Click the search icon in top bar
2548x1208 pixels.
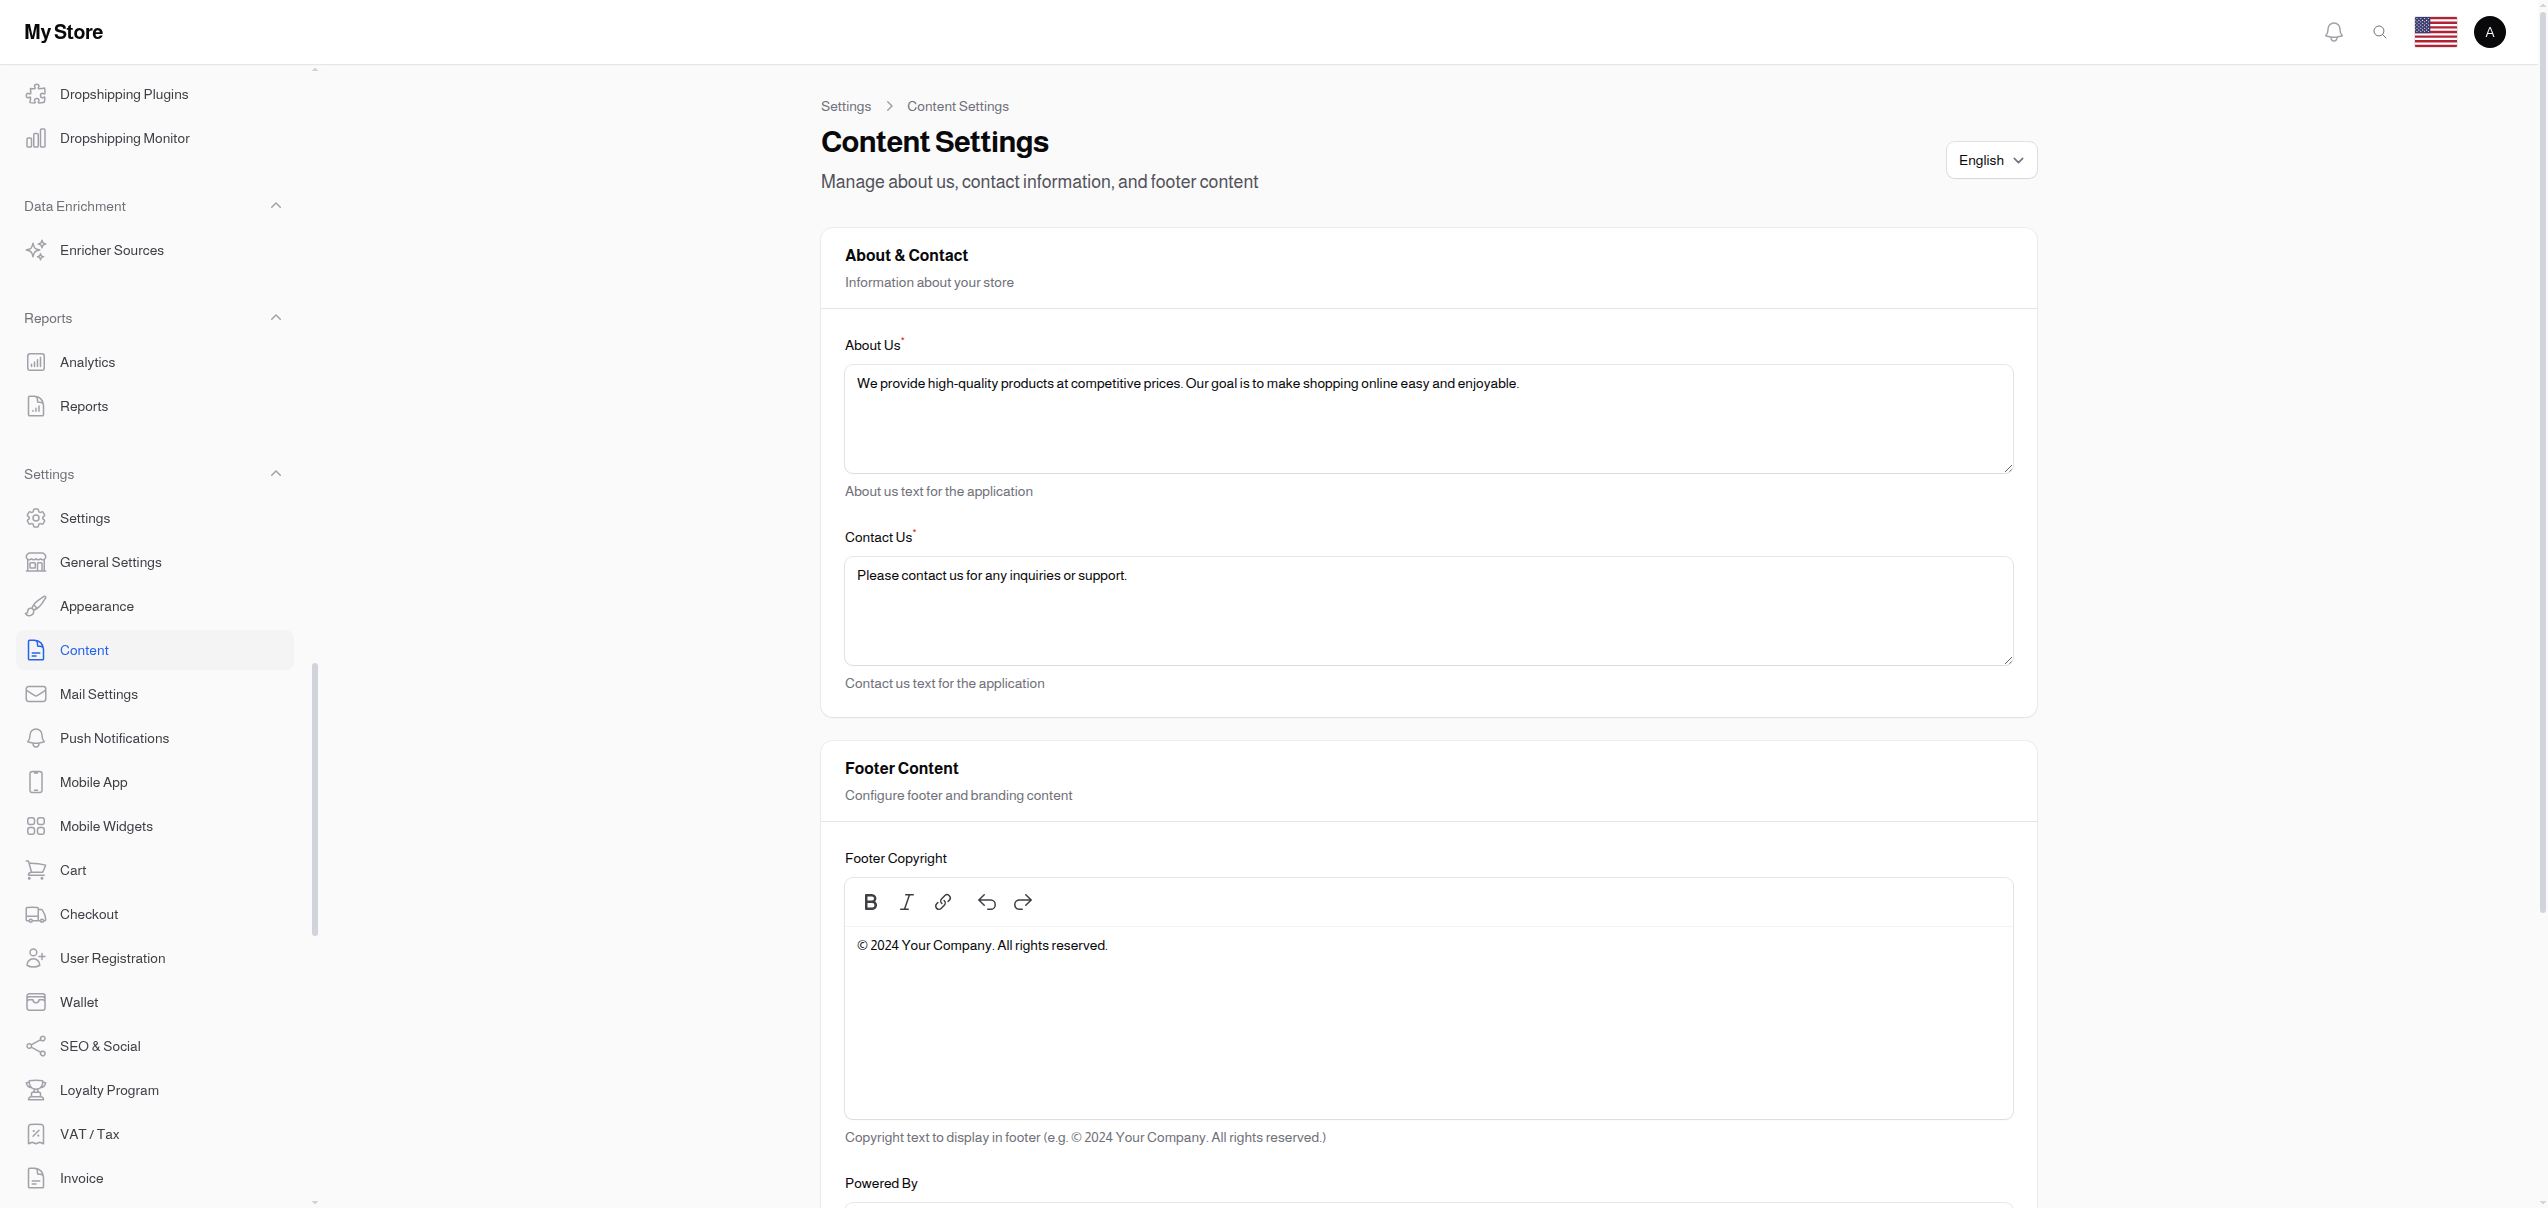click(2380, 31)
